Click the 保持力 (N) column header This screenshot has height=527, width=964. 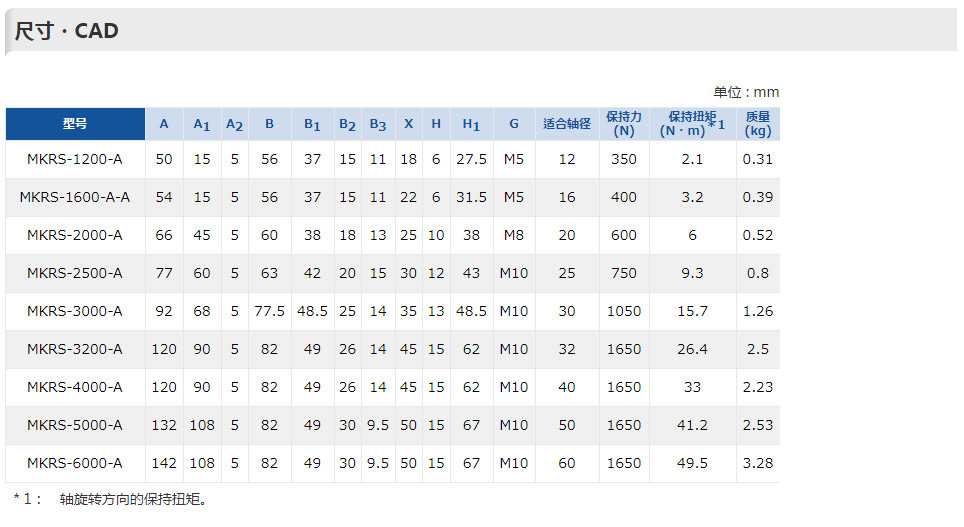point(623,124)
